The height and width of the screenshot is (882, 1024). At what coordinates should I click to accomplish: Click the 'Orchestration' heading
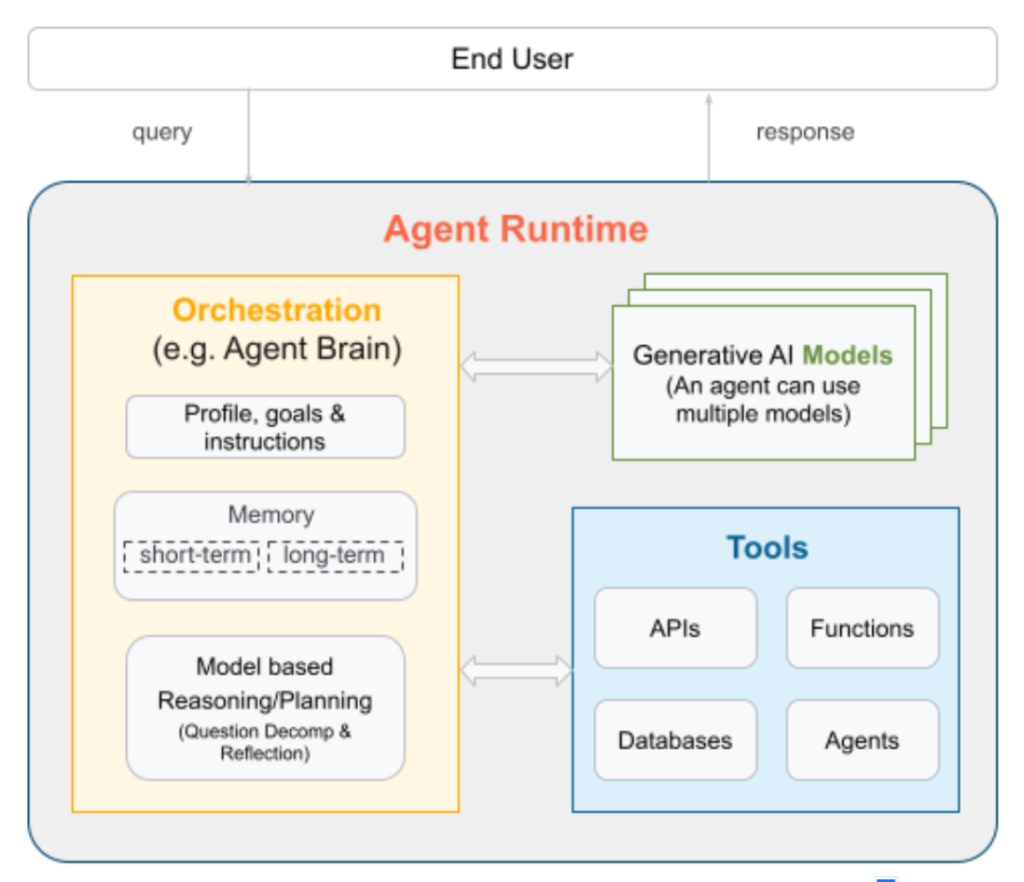coord(276,310)
